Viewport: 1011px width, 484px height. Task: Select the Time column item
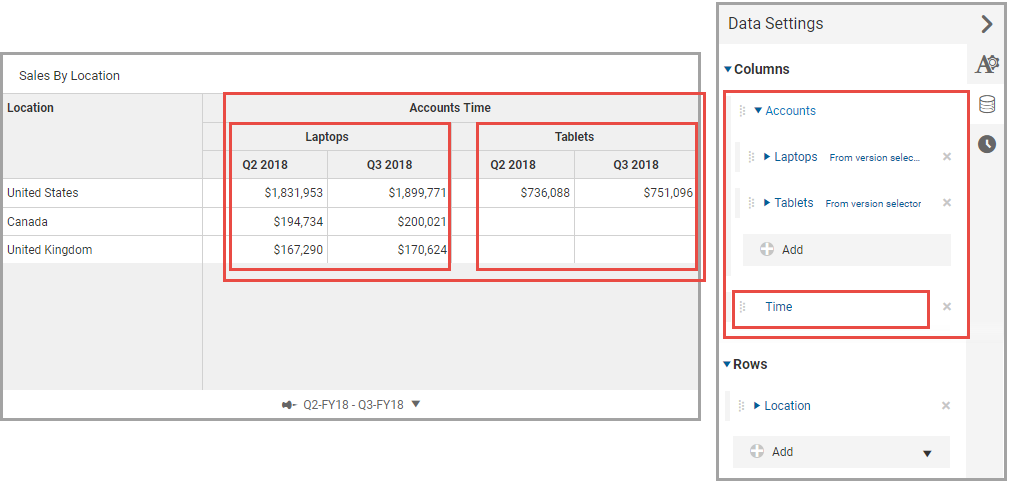pyautogui.click(x=779, y=307)
